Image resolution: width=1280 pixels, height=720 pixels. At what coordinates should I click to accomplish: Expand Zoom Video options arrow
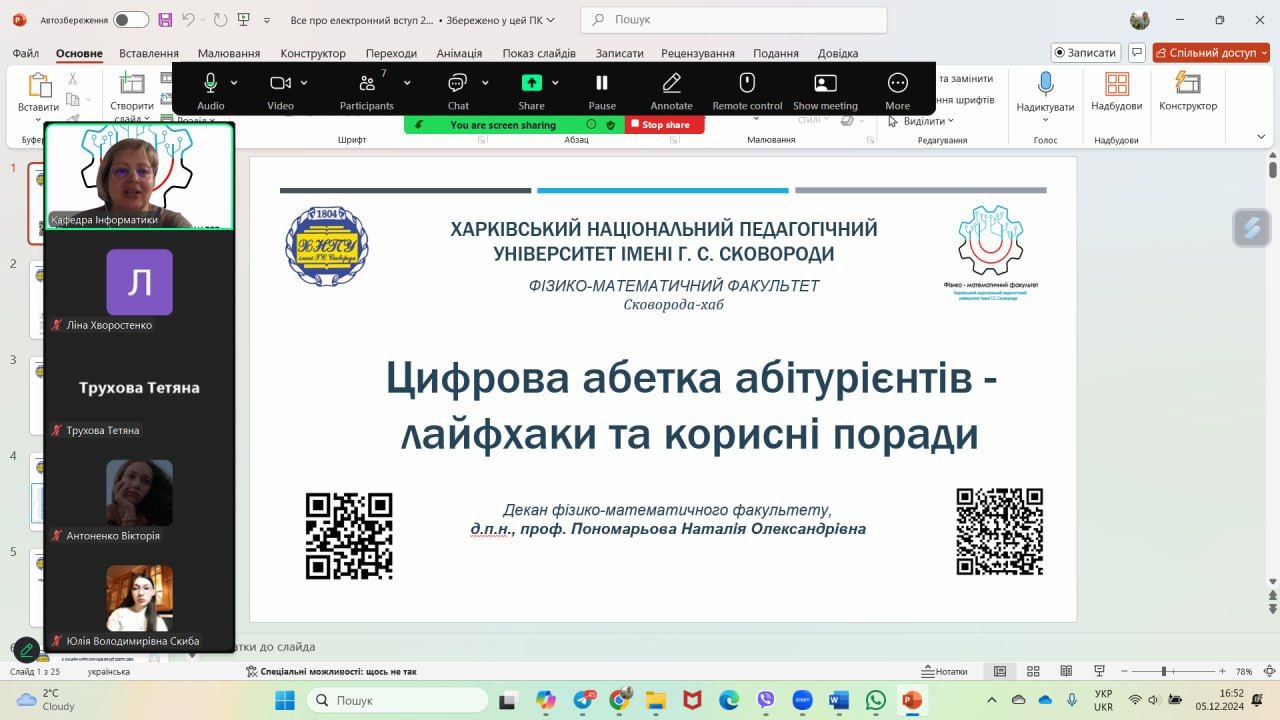(304, 82)
